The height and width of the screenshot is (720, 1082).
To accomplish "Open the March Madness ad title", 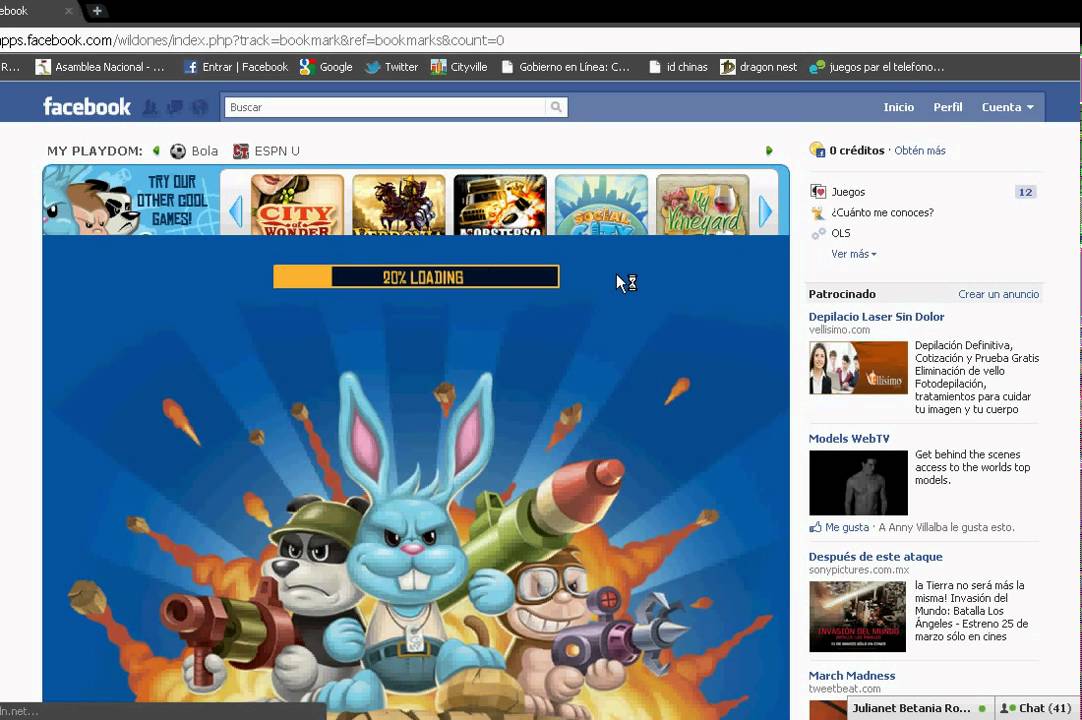I will pyautogui.click(x=852, y=676).
